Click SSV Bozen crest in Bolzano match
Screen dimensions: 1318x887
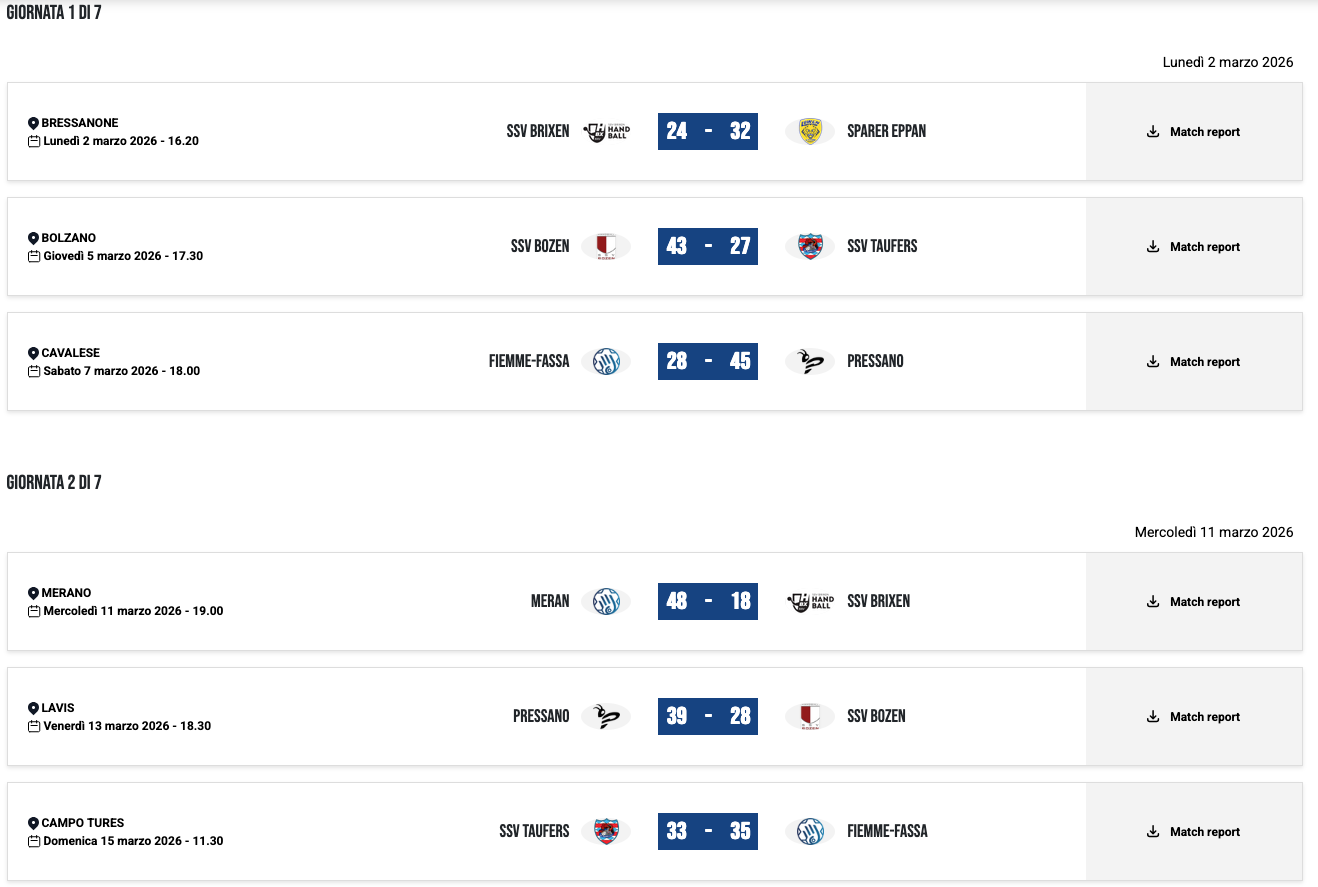606,246
